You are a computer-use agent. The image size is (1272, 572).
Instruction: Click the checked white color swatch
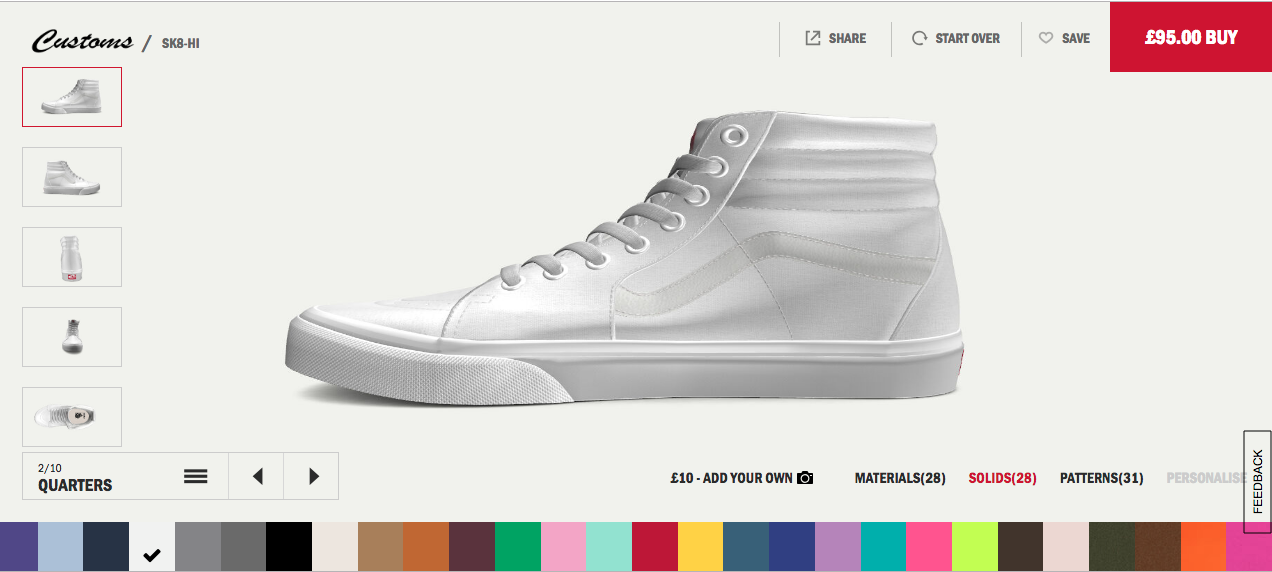[x=152, y=547]
